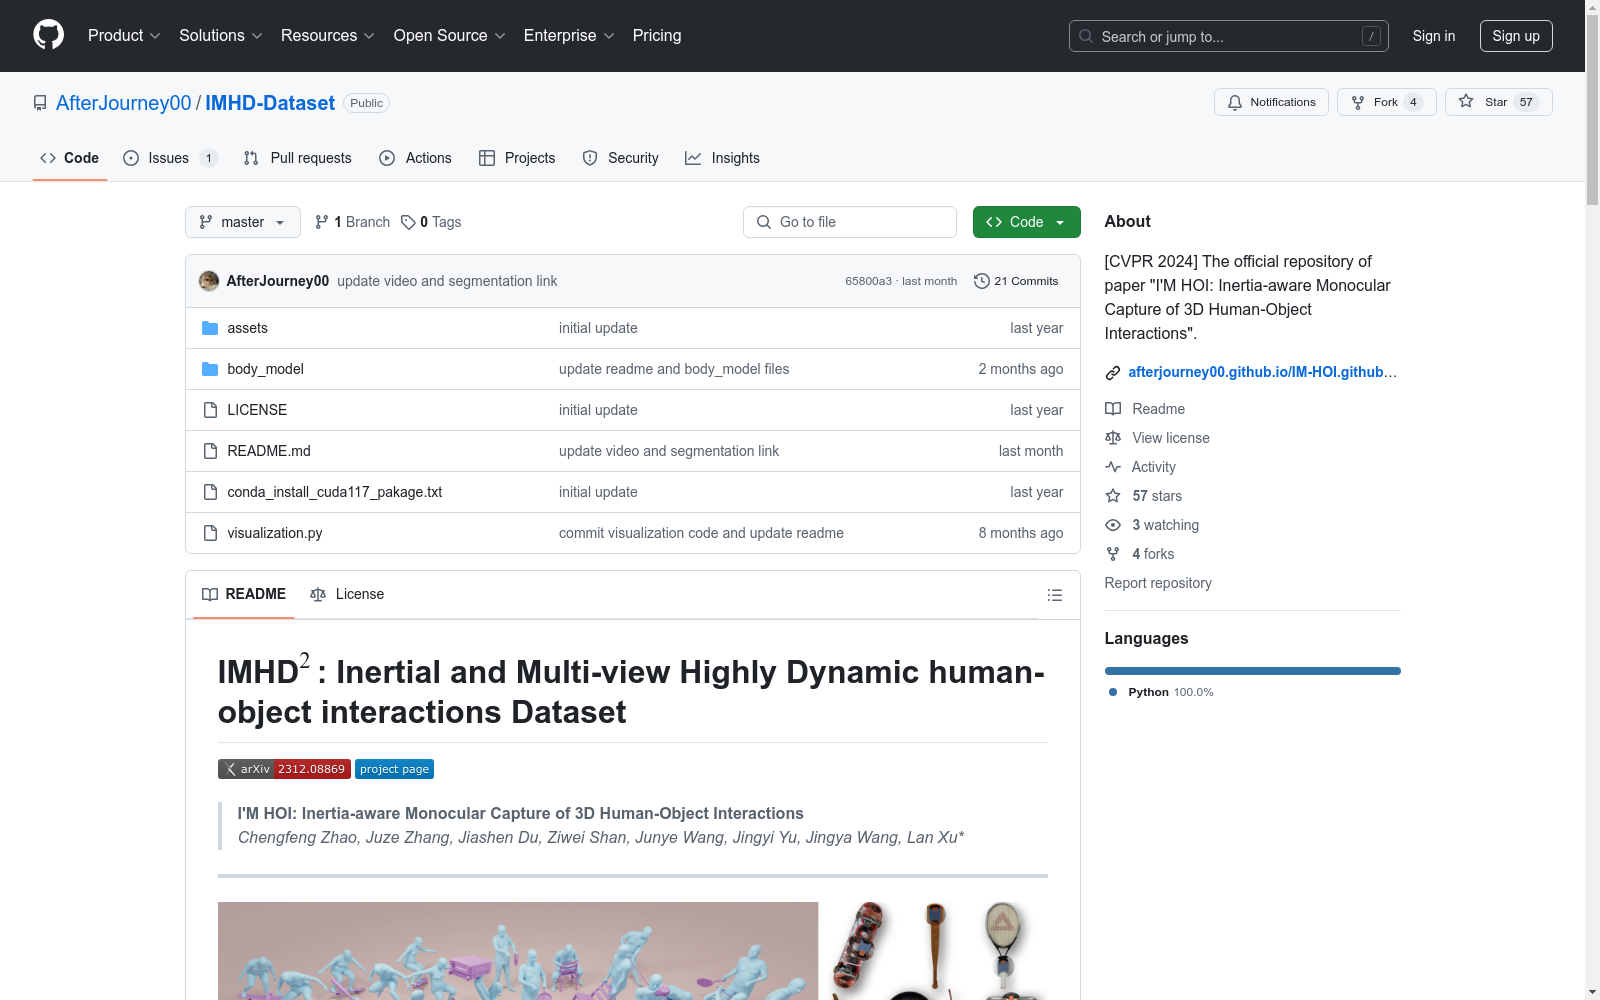This screenshot has width=1600, height=1000.
Task: Click the README.md file icon
Action: (x=210, y=451)
